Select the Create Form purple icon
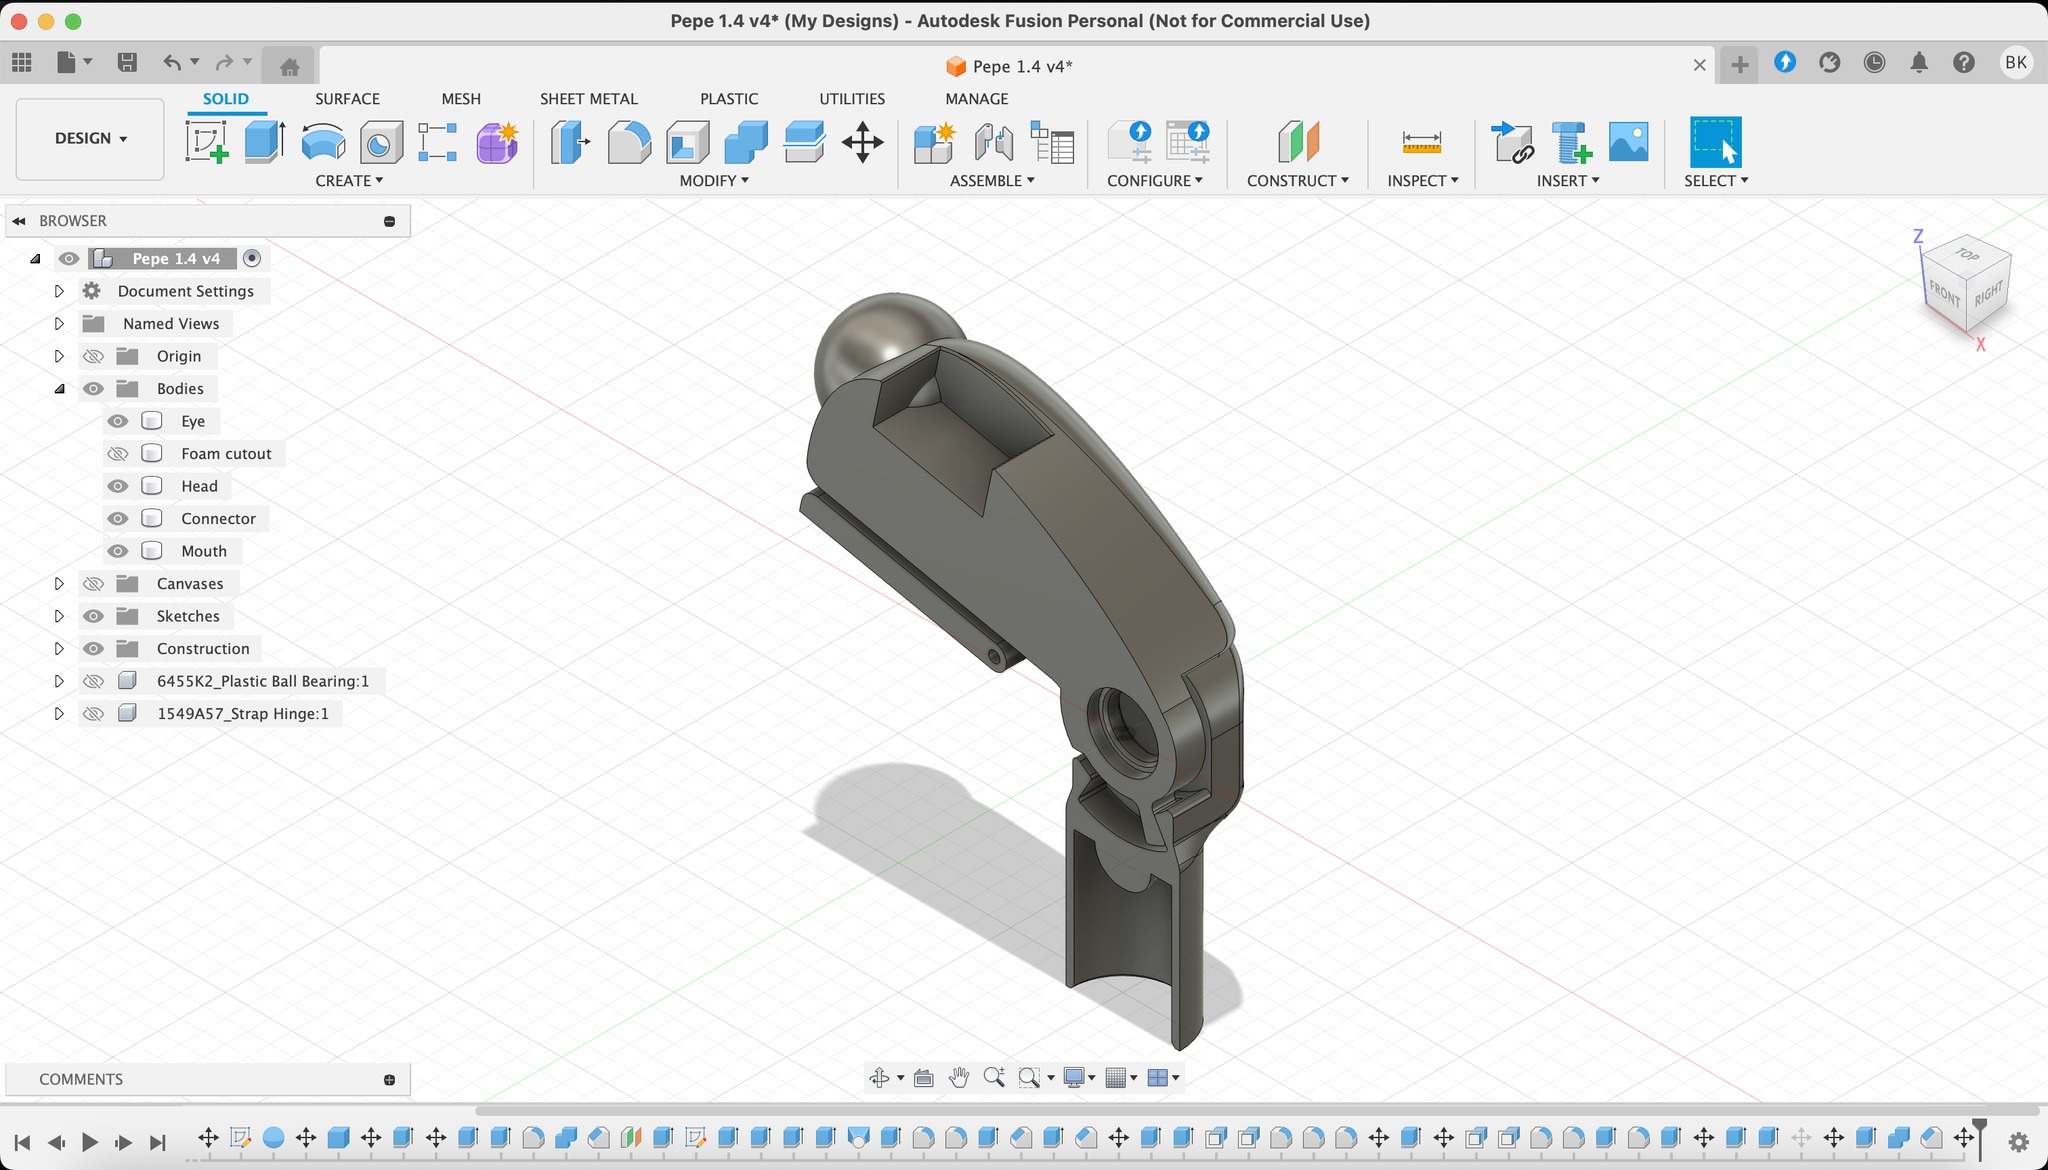The image size is (2048, 1170). 496,141
